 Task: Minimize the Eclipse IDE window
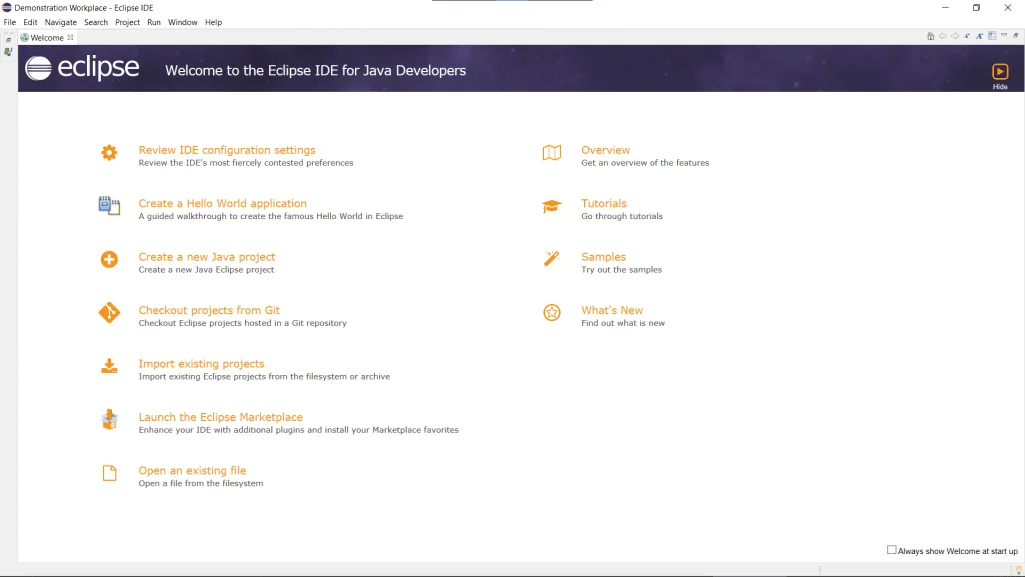945,8
